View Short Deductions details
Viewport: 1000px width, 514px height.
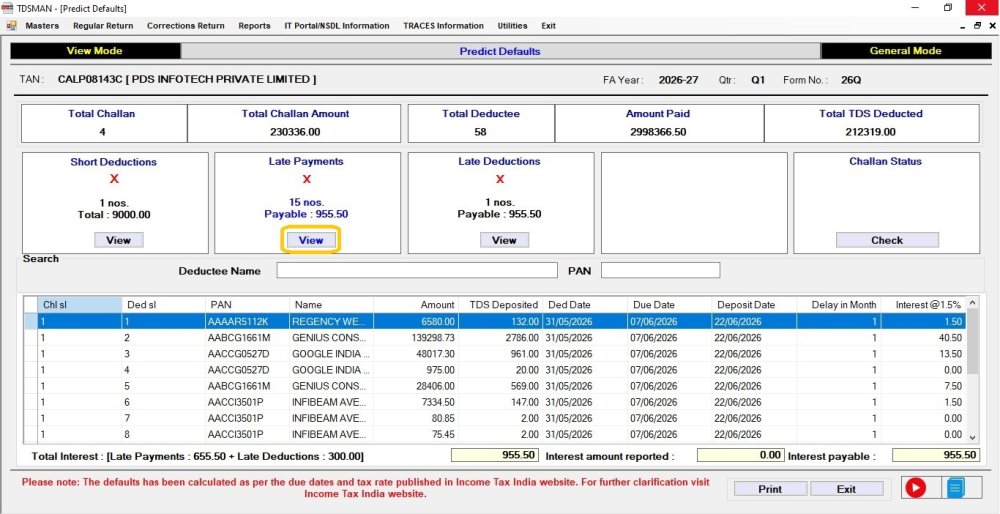[x=119, y=240]
